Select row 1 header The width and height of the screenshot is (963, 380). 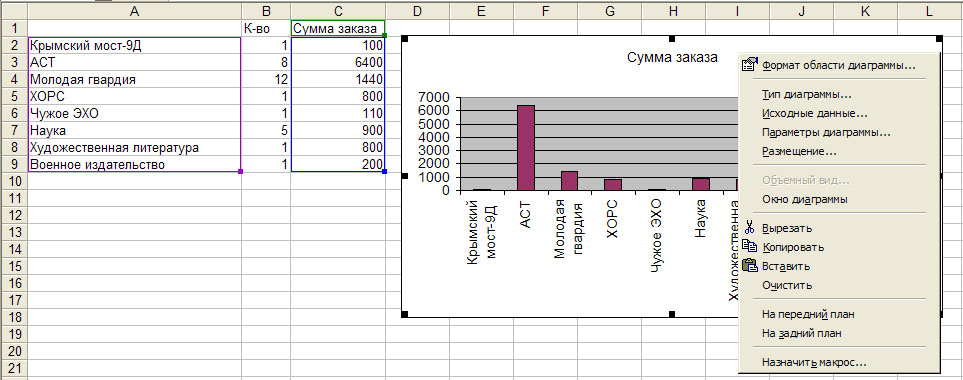(14, 28)
